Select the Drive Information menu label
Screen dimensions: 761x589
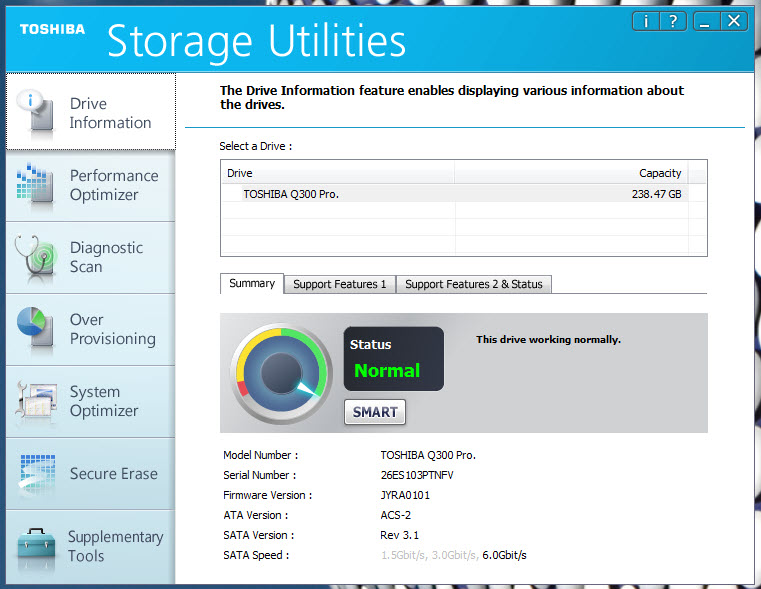111,113
